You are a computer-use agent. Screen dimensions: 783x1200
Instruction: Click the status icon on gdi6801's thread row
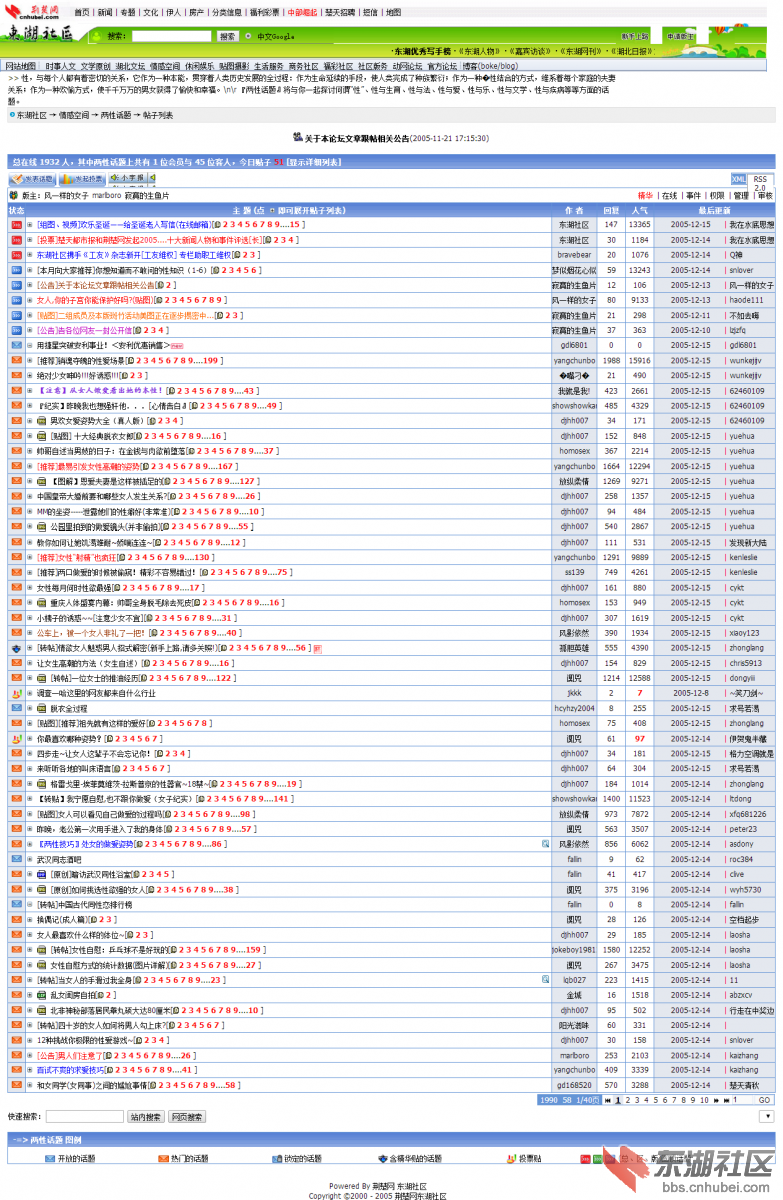tap(16, 345)
